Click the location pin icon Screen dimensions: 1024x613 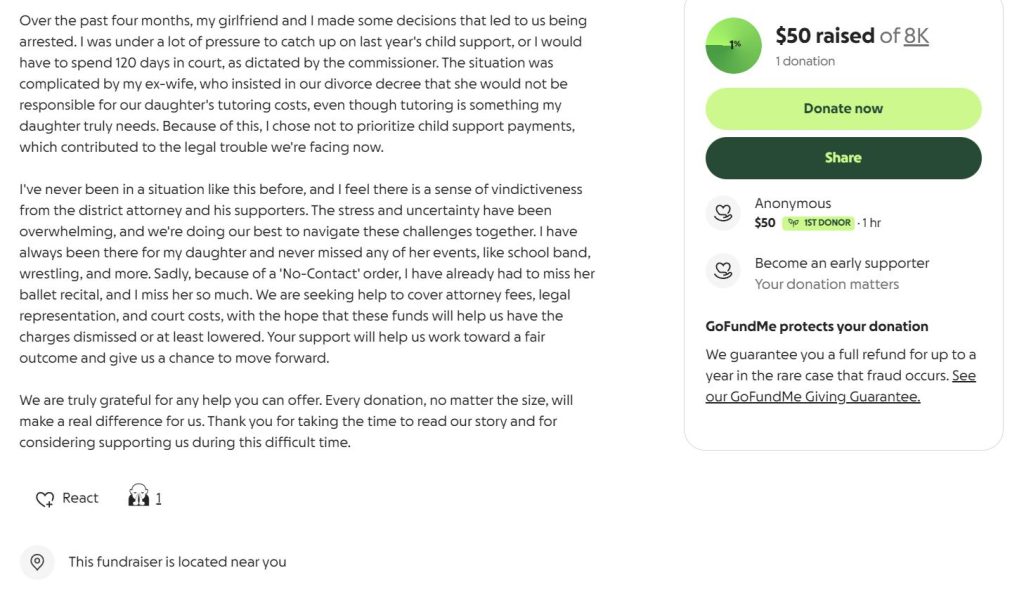[37, 562]
